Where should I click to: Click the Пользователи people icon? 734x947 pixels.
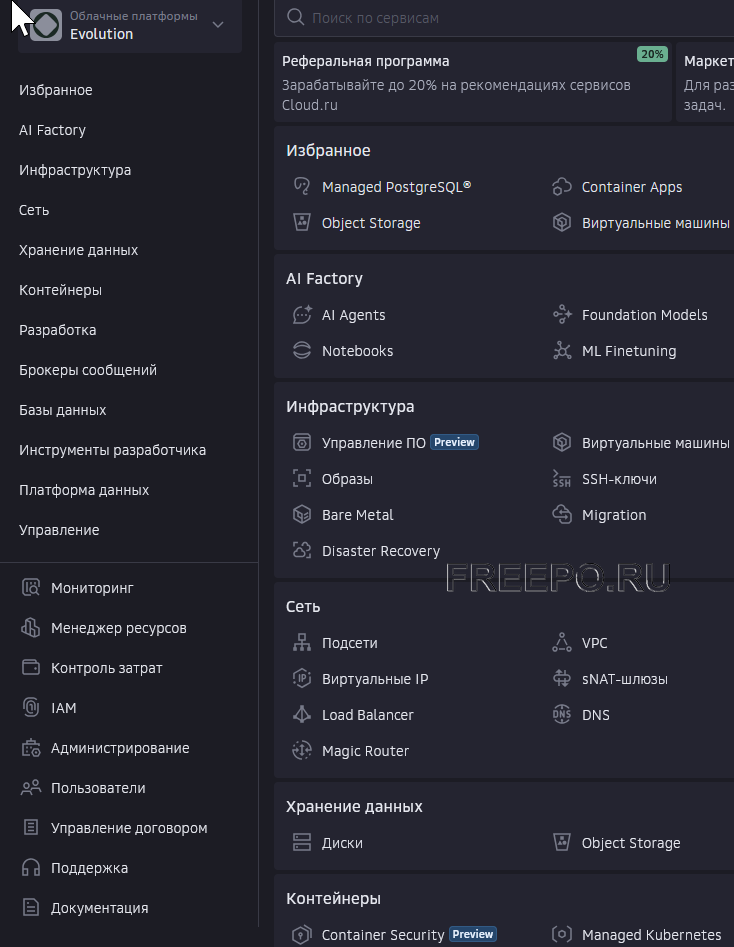[x=31, y=788]
